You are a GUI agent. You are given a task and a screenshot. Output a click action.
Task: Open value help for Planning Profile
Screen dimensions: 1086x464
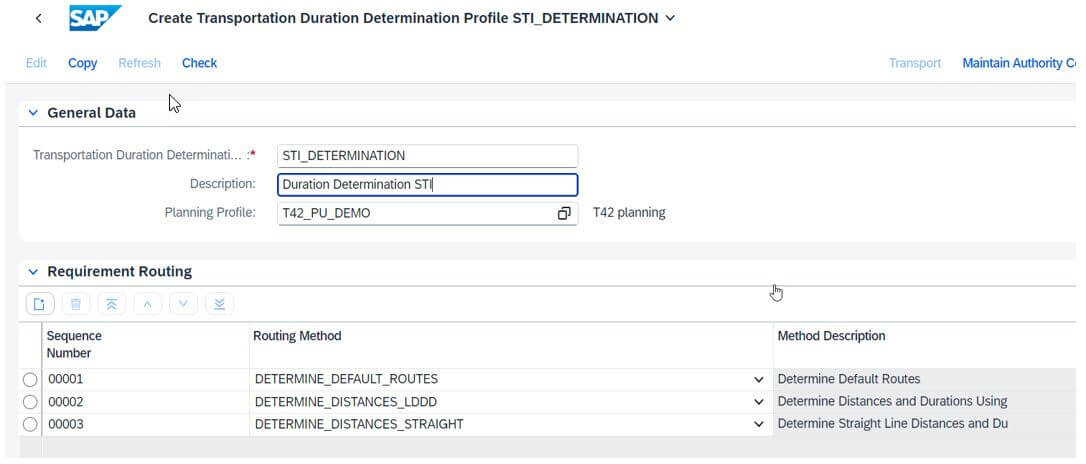564,213
